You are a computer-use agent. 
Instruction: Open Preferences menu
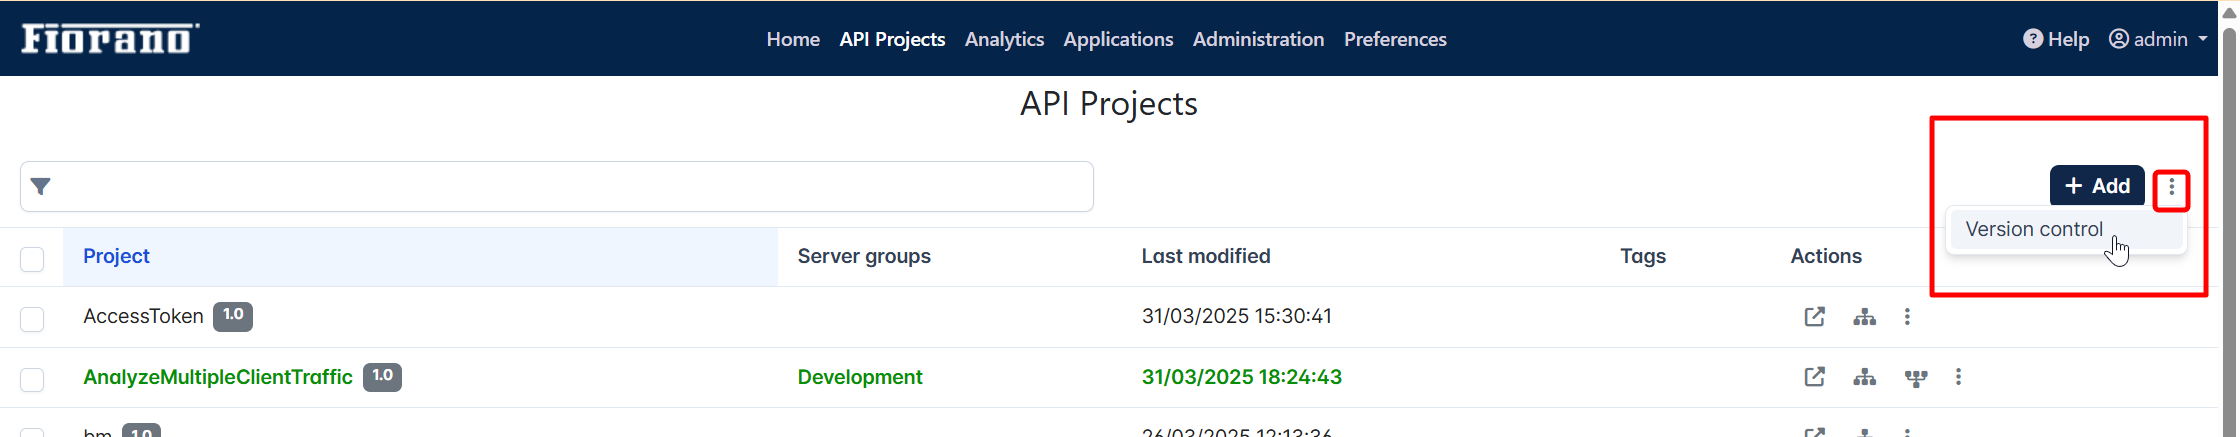click(x=1395, y=39)
